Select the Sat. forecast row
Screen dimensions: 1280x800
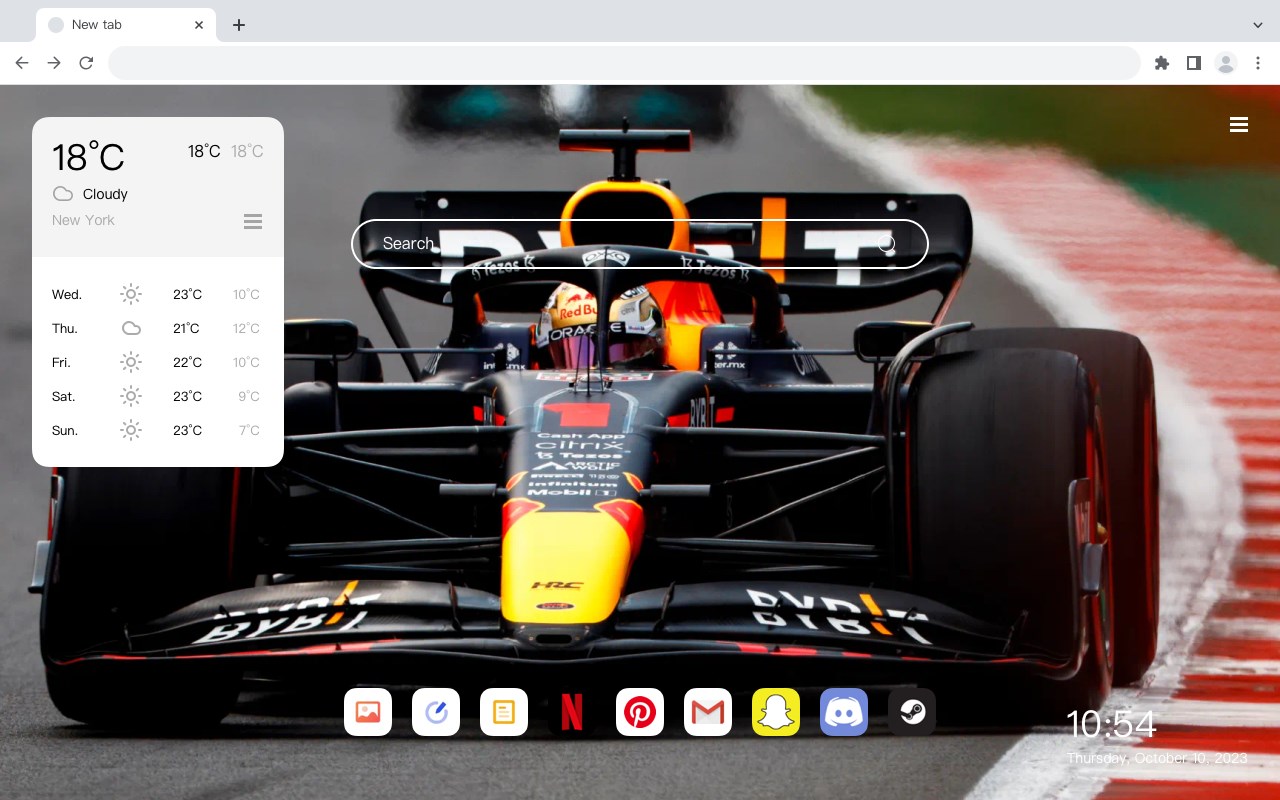(158, 396)
